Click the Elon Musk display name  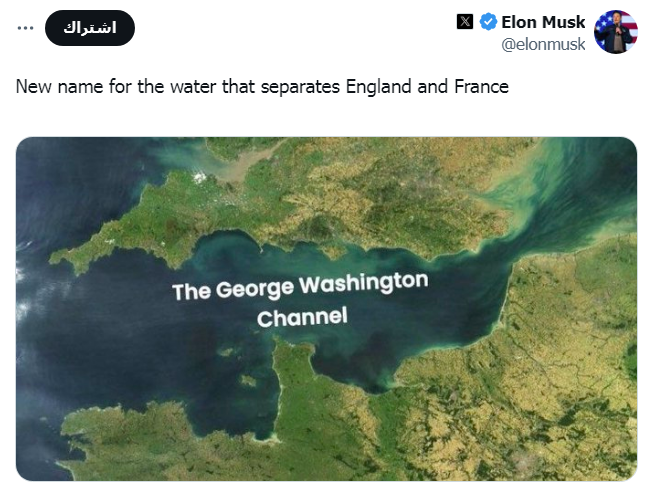tap(543, 22)
